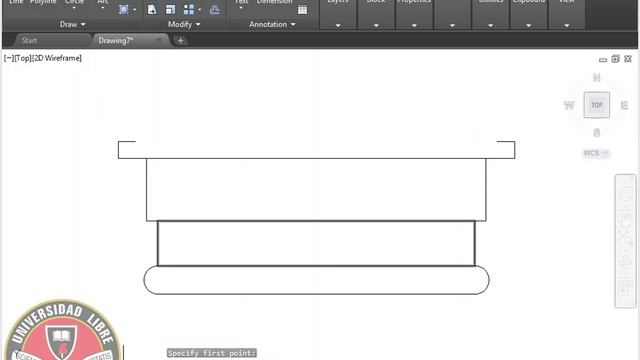Click the N compass direction on ViewCube
This screenshot has width=640, height=360.
click(597, 77)
